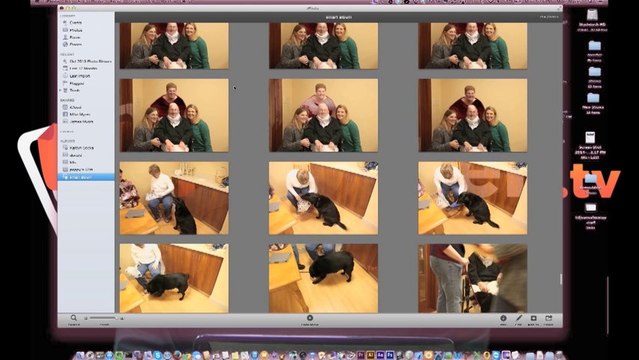Select photo with woman in pink standing behind

coord(324,115)
